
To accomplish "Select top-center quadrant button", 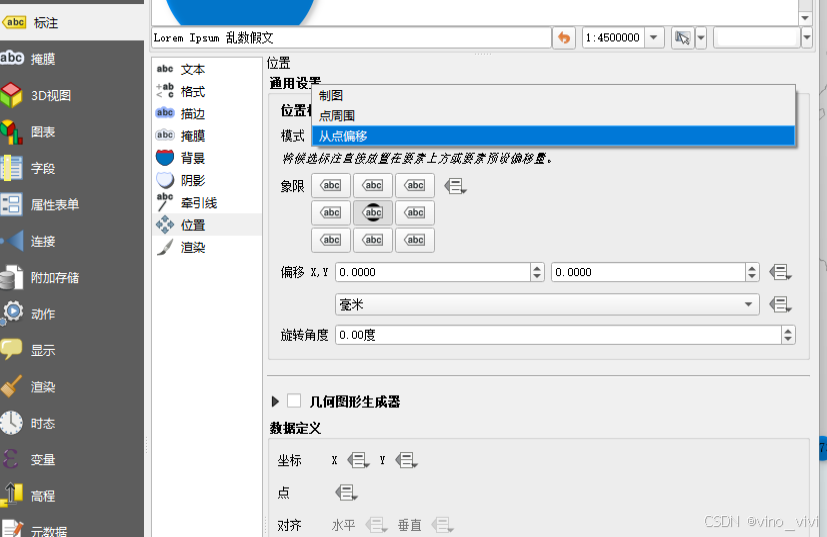I will [373, 185].
